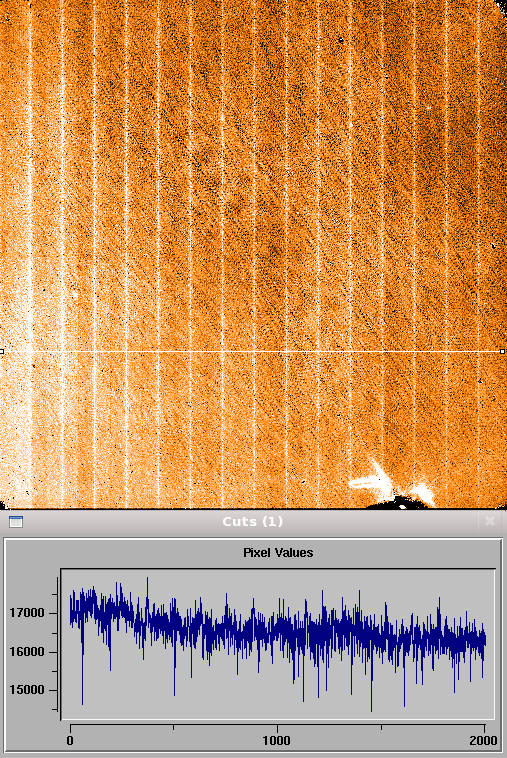Click the 0 x-axis tick label

coord(71,740)
